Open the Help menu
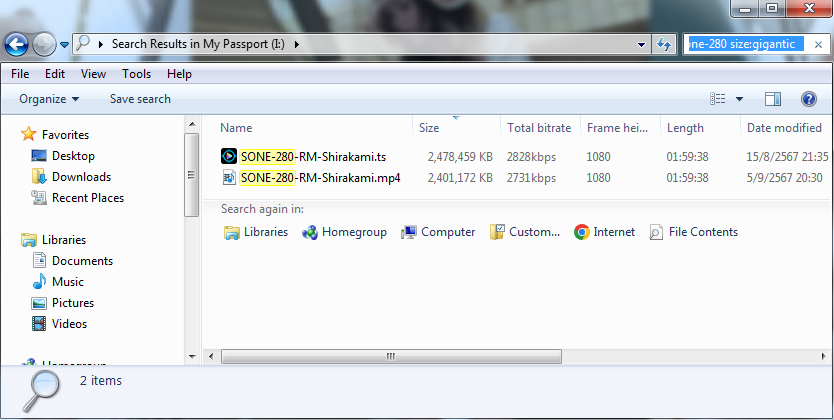This screenshot has width=834, height=420. coord(179,74)
